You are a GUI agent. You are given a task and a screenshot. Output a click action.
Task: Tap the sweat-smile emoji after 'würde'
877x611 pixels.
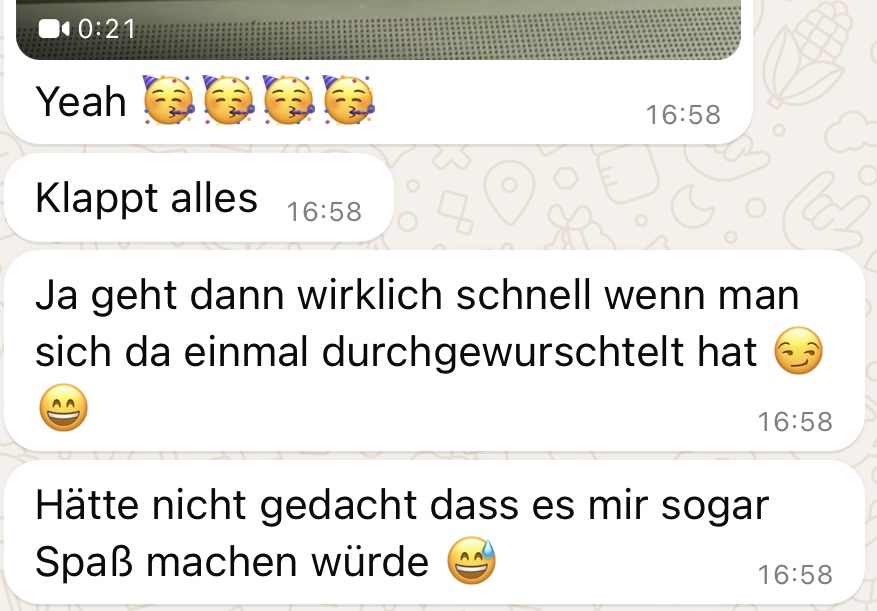[471, 561]
